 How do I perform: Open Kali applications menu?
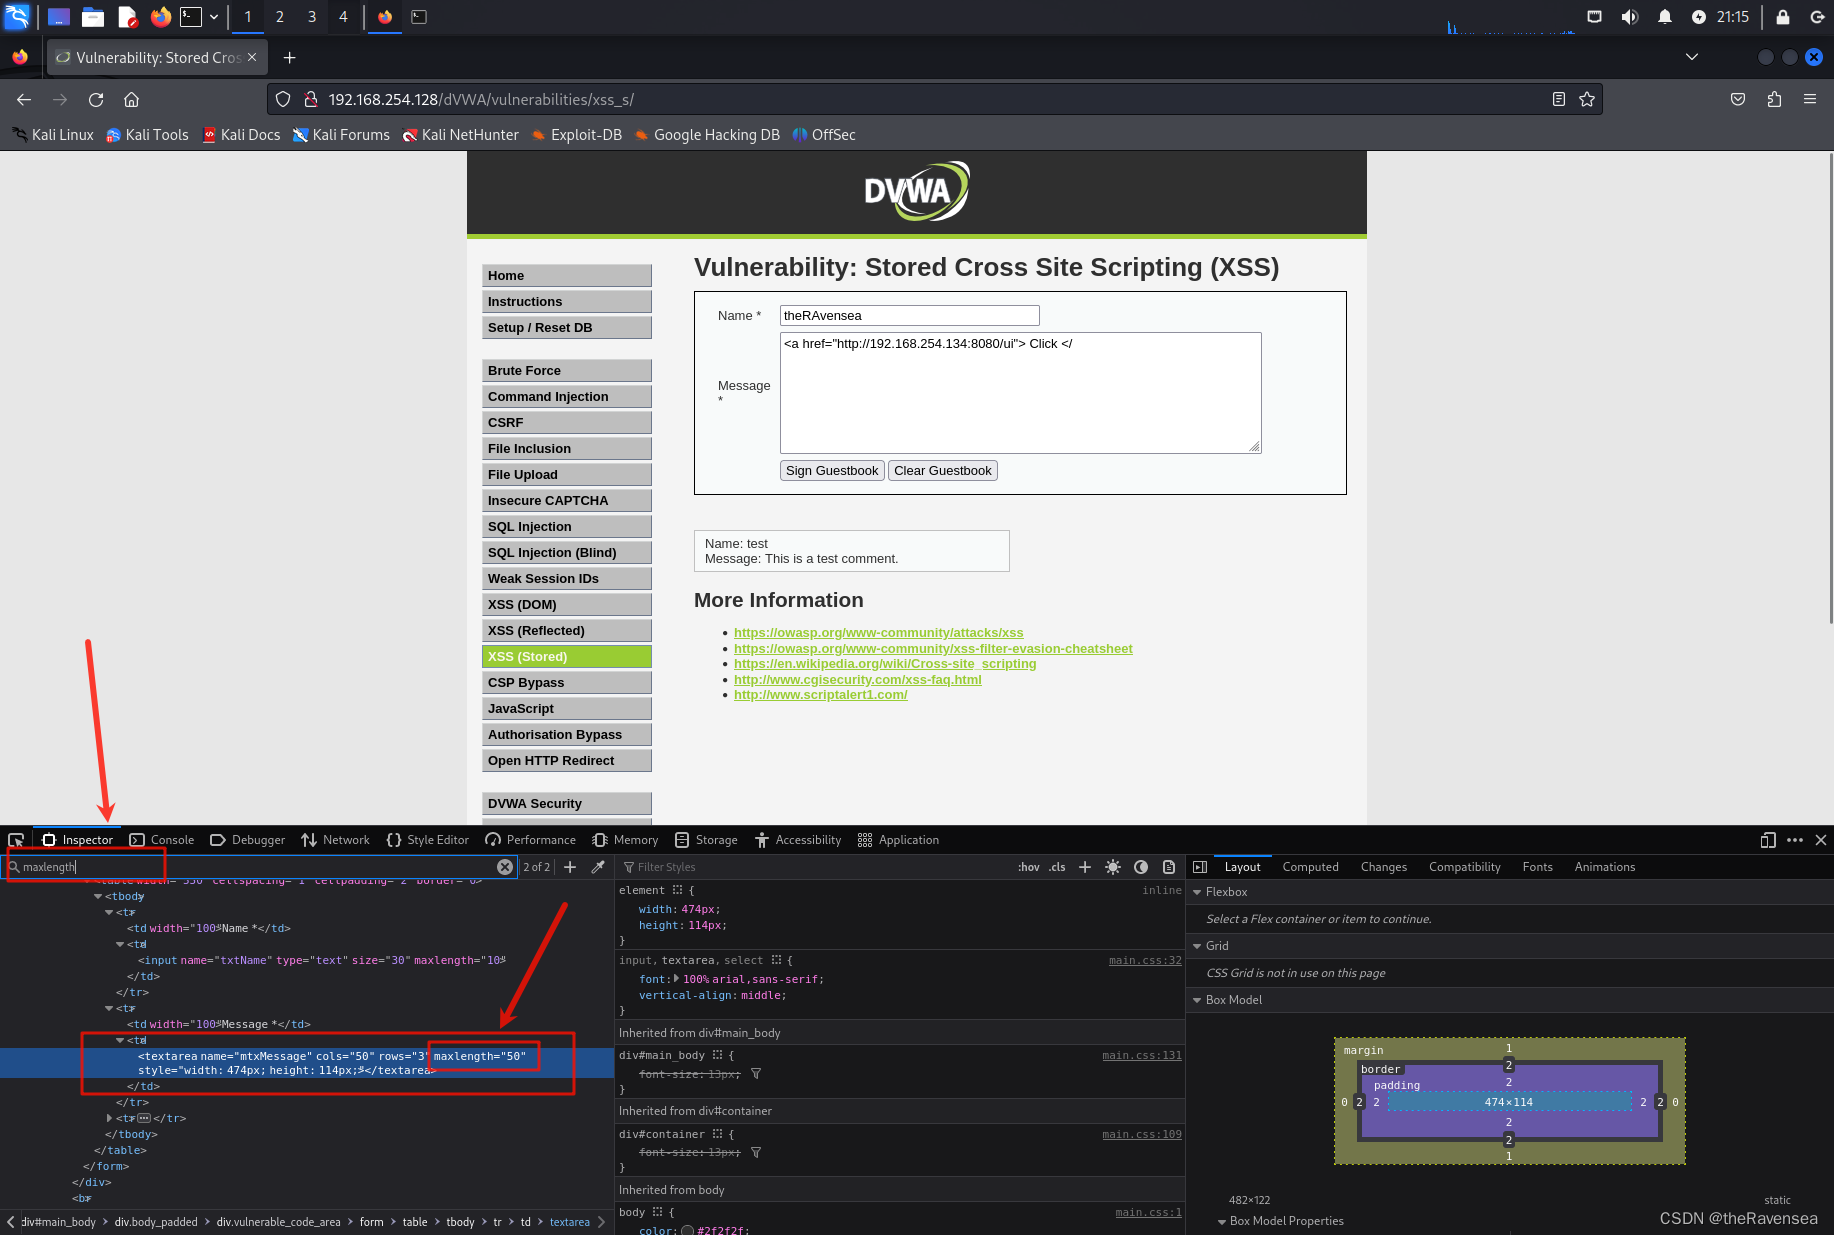pos(17,17)
